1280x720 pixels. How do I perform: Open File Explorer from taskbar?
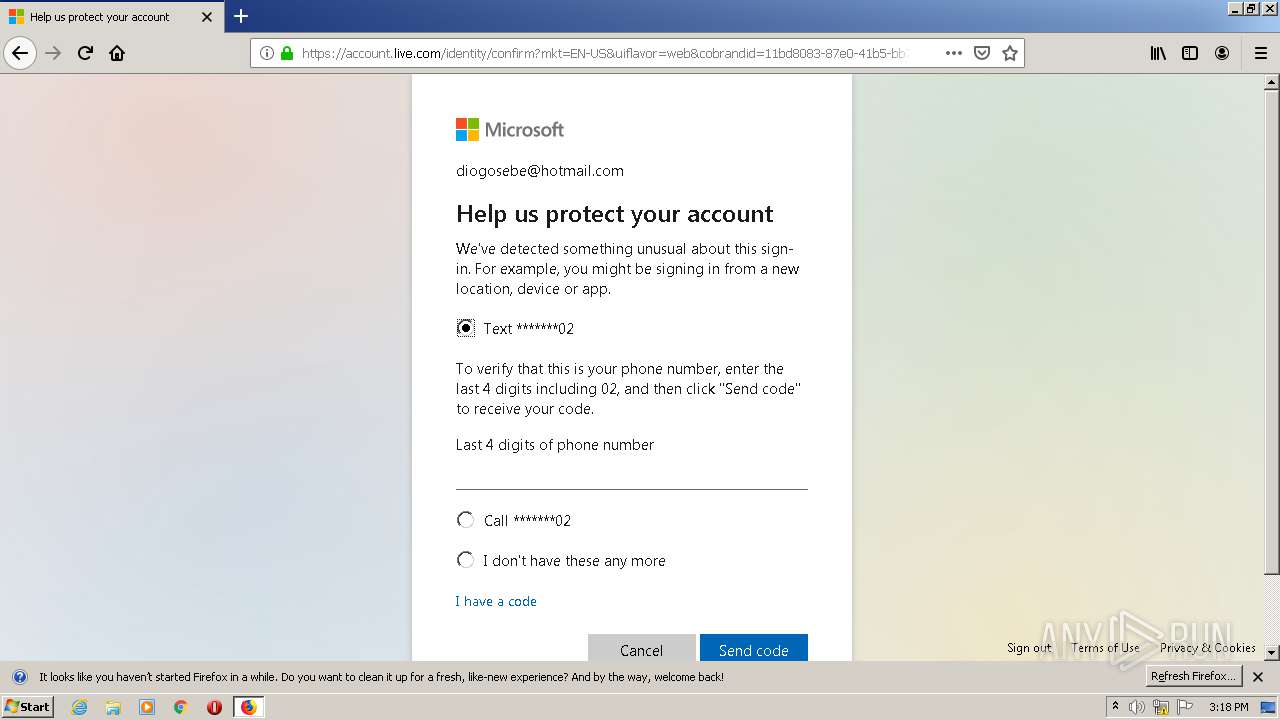pyautogui.click(x=113, y=707)
